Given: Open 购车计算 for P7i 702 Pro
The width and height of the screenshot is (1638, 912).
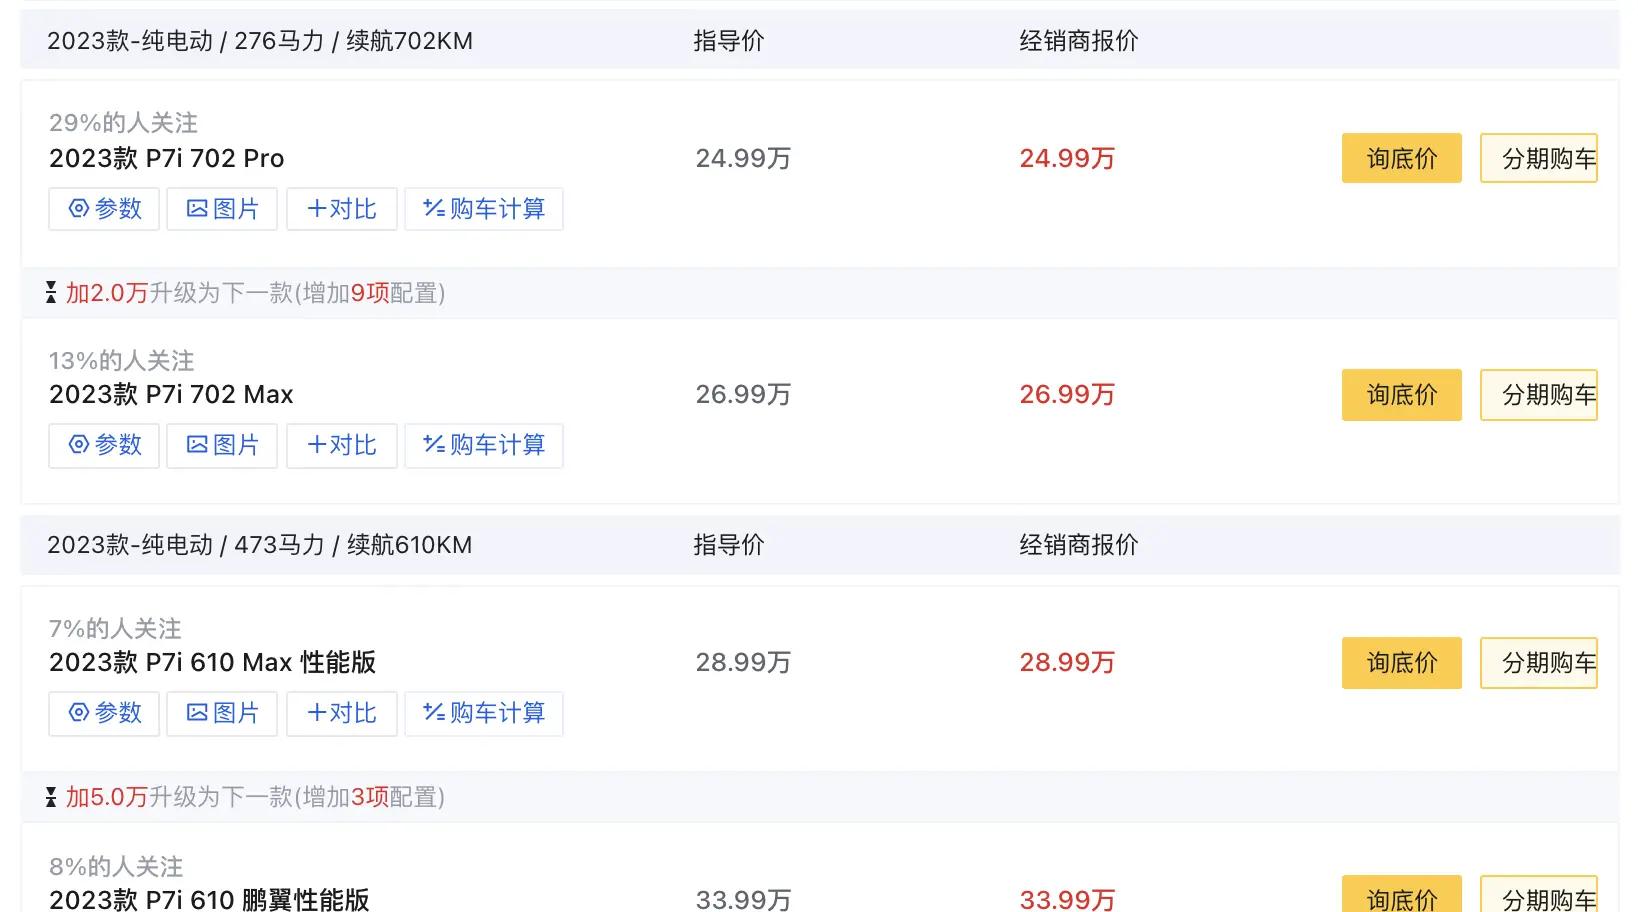Looking at the screenshot, I should coord(484,209).
